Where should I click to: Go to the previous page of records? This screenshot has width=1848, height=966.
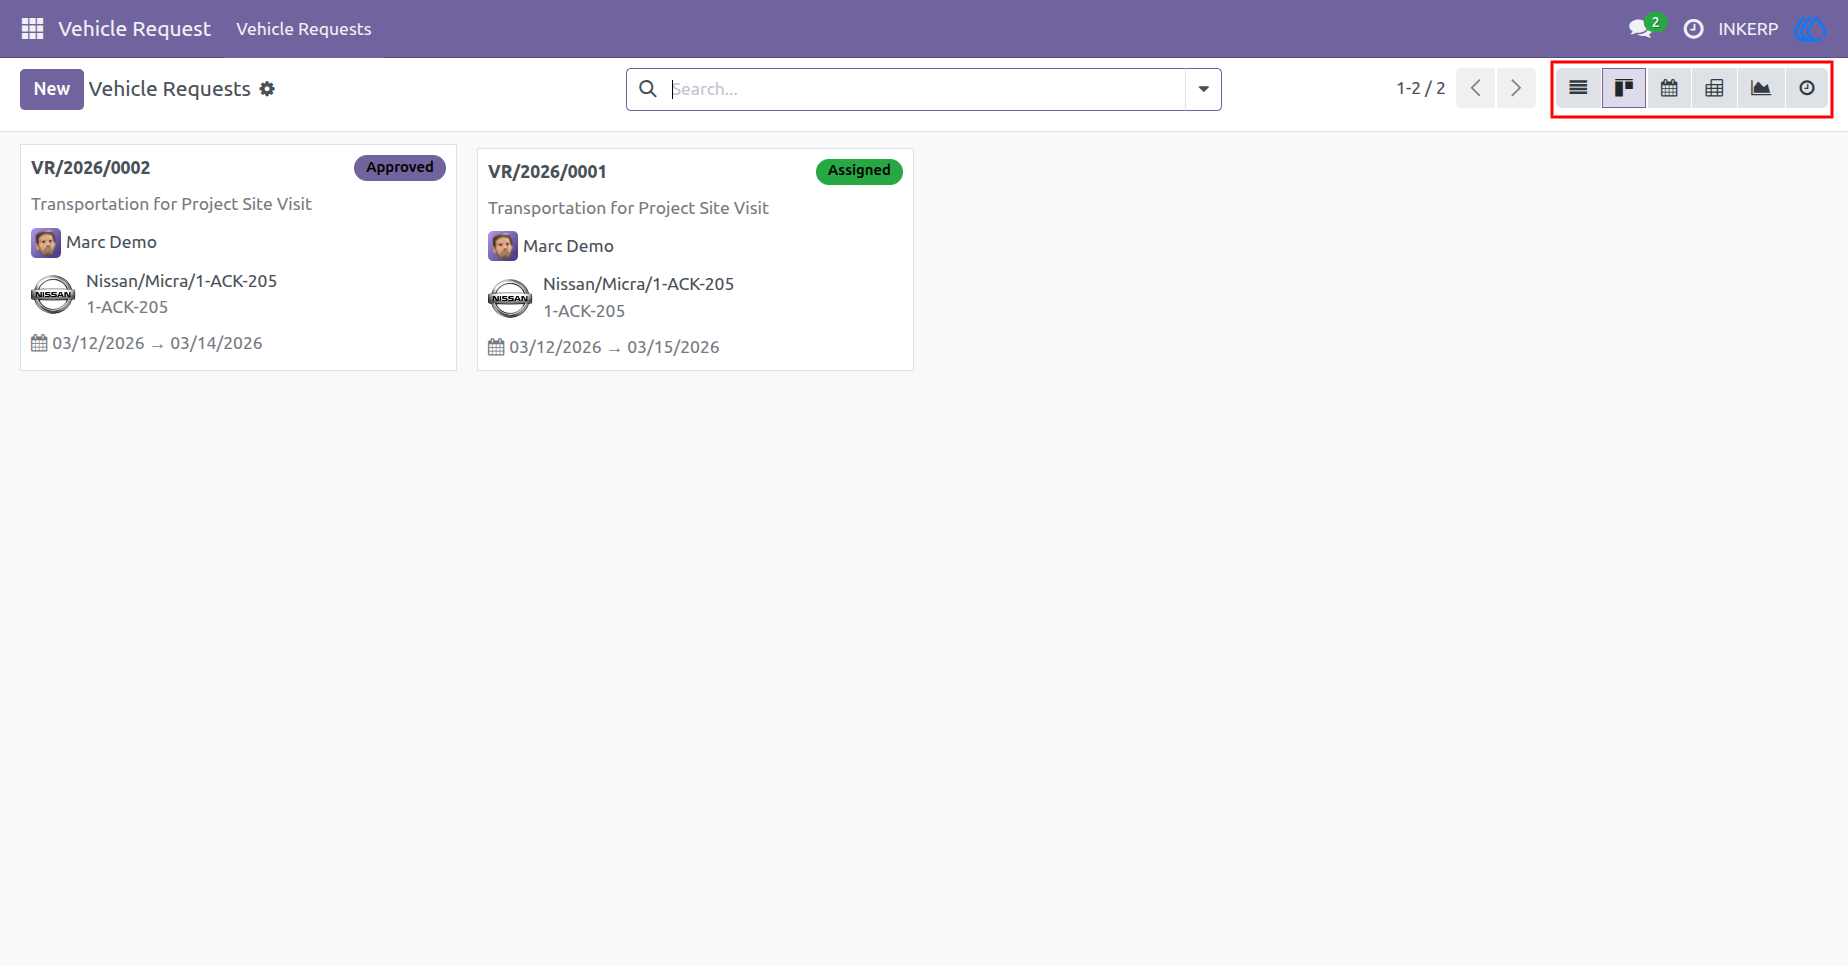tap(1475, 89)
